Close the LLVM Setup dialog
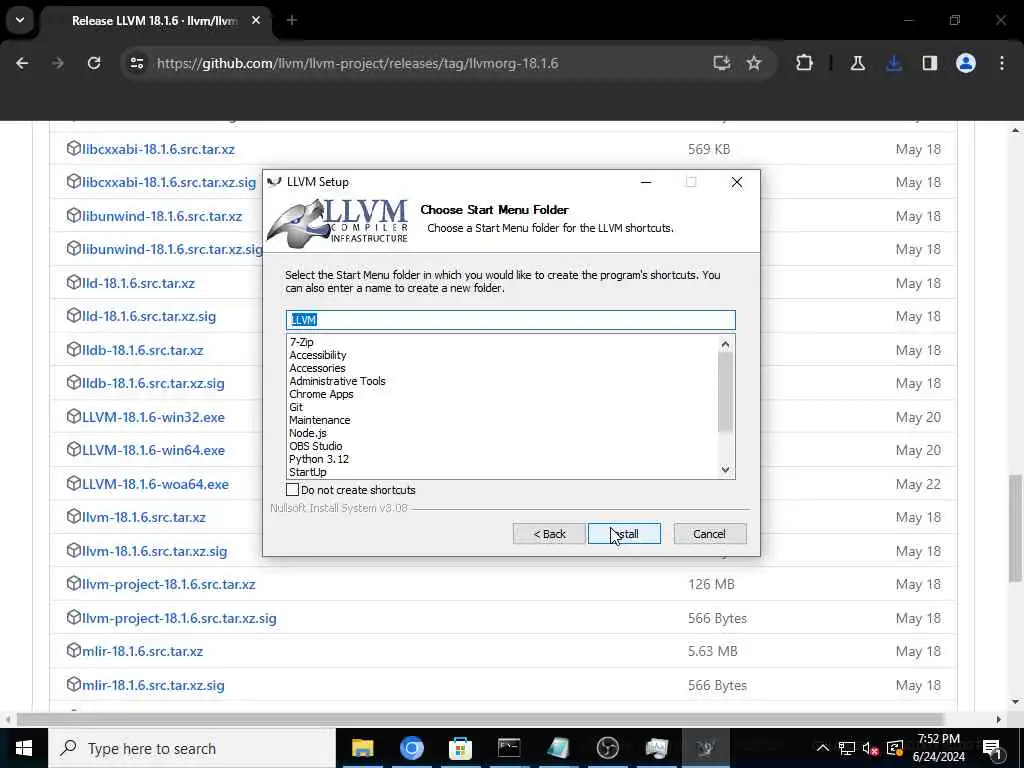The height and width of the screenshot is (768, 1024). 737,182
